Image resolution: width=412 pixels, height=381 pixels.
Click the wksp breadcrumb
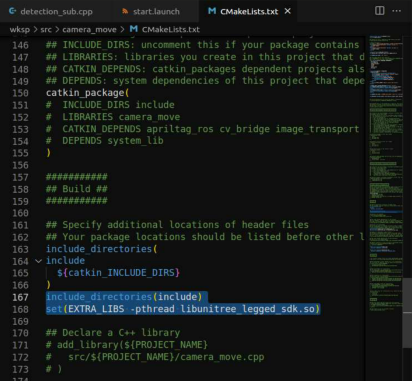(20, 29)
